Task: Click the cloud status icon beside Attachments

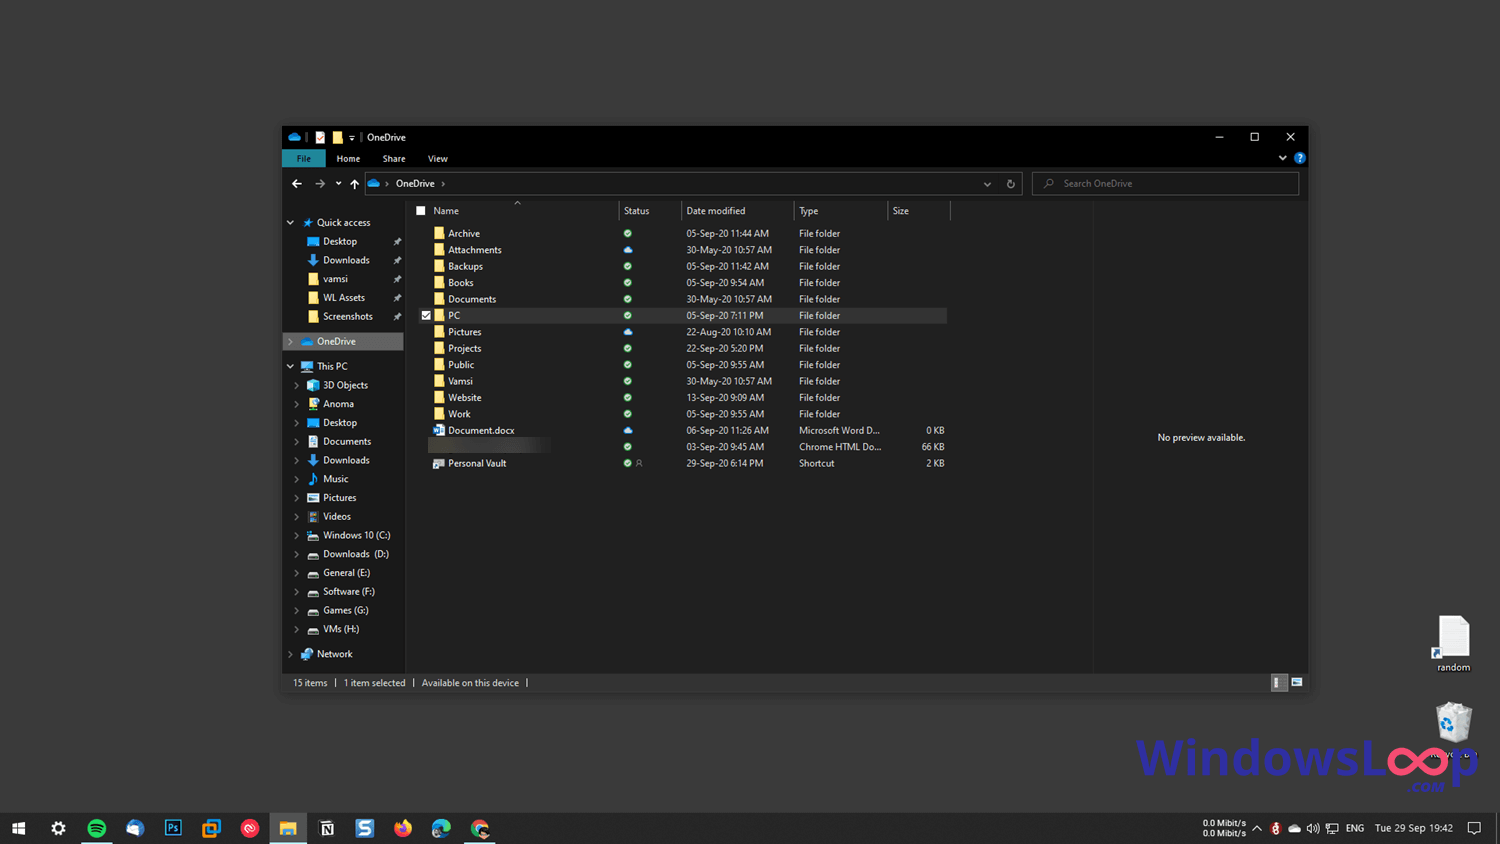Action: click(627, 249)
